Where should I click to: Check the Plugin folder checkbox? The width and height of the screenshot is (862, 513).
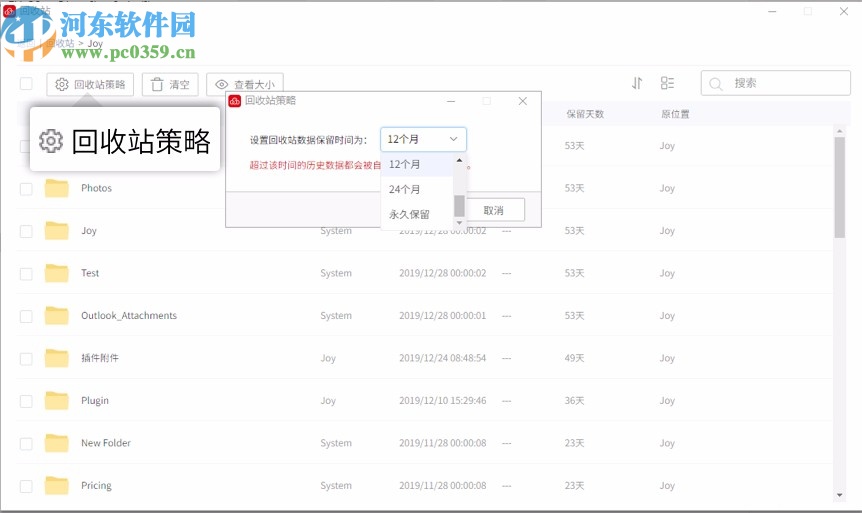(x=26, y=401)
